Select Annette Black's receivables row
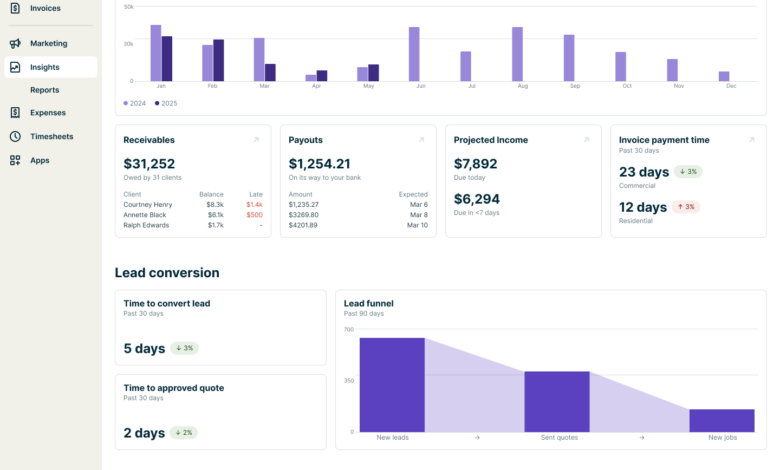The height and width of the screenshot is (470, 780). (x=144, y=215)
